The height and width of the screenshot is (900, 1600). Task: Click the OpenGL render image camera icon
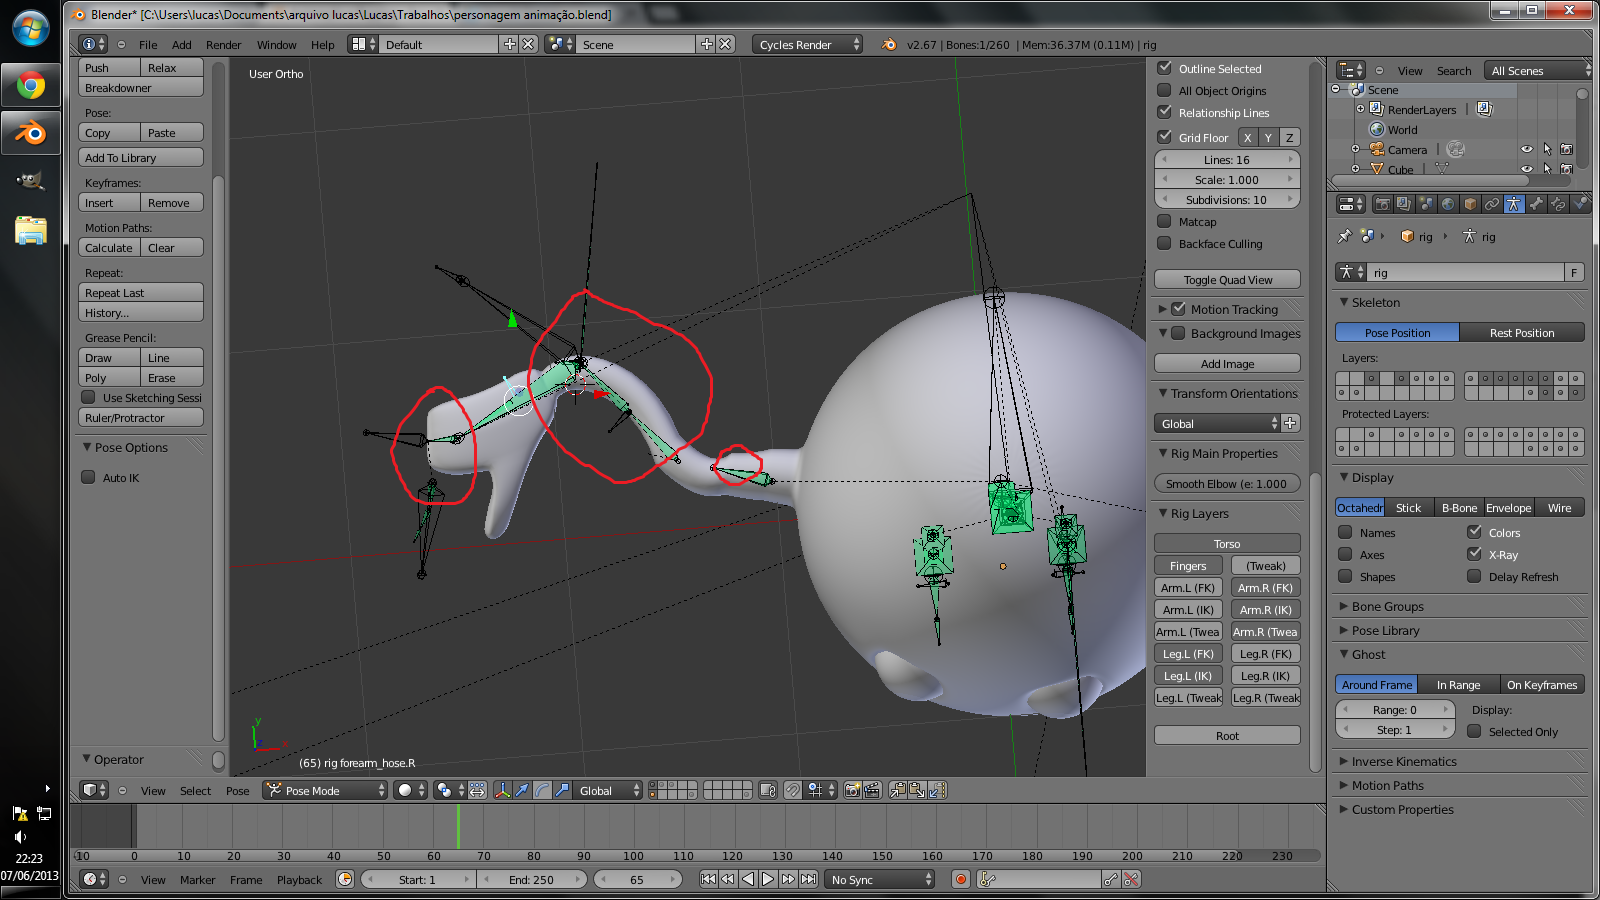coord(852,790)
